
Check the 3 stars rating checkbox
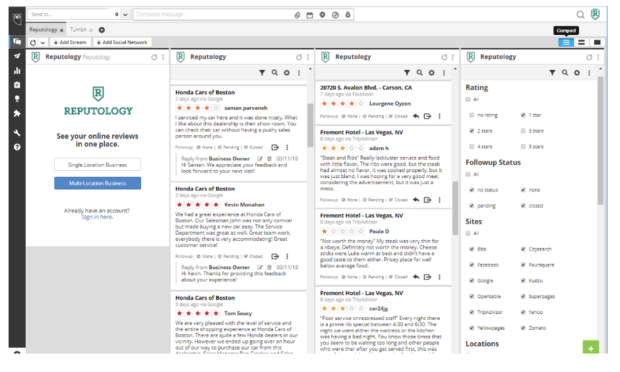(523, 131)
